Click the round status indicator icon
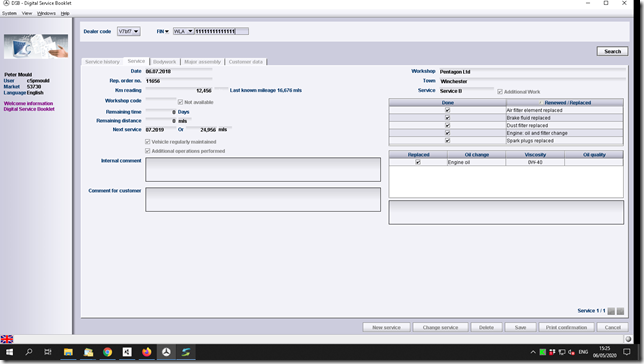This screenshot has width=644, height=364. click(x=628, y=339)
